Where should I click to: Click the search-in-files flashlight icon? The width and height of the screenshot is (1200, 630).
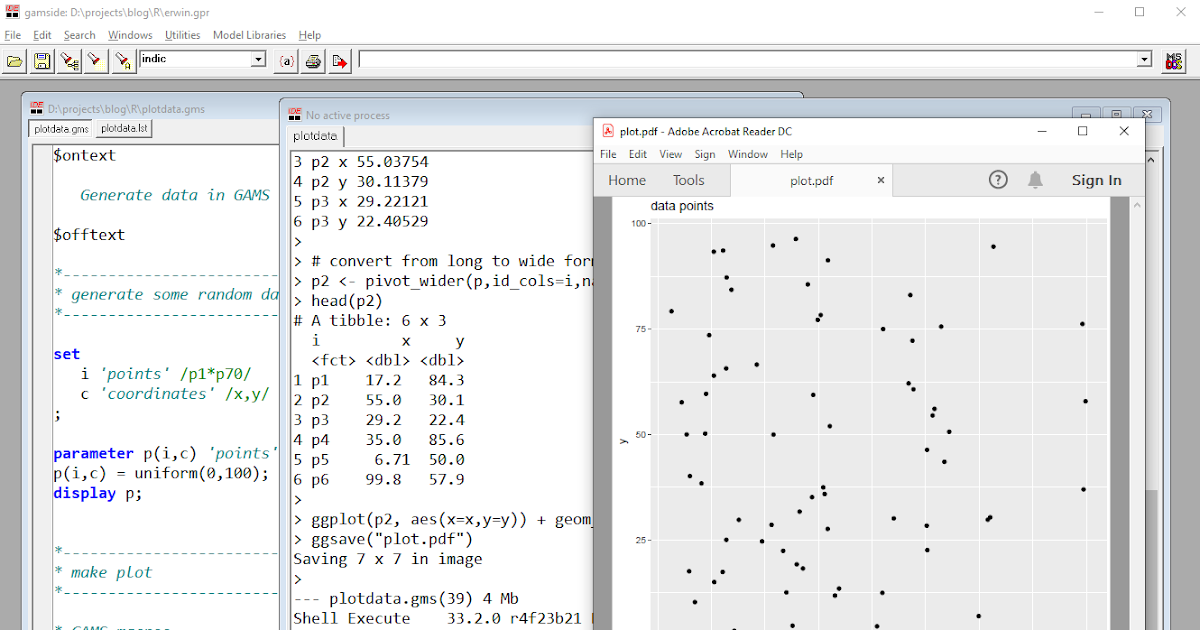[68, 60]
